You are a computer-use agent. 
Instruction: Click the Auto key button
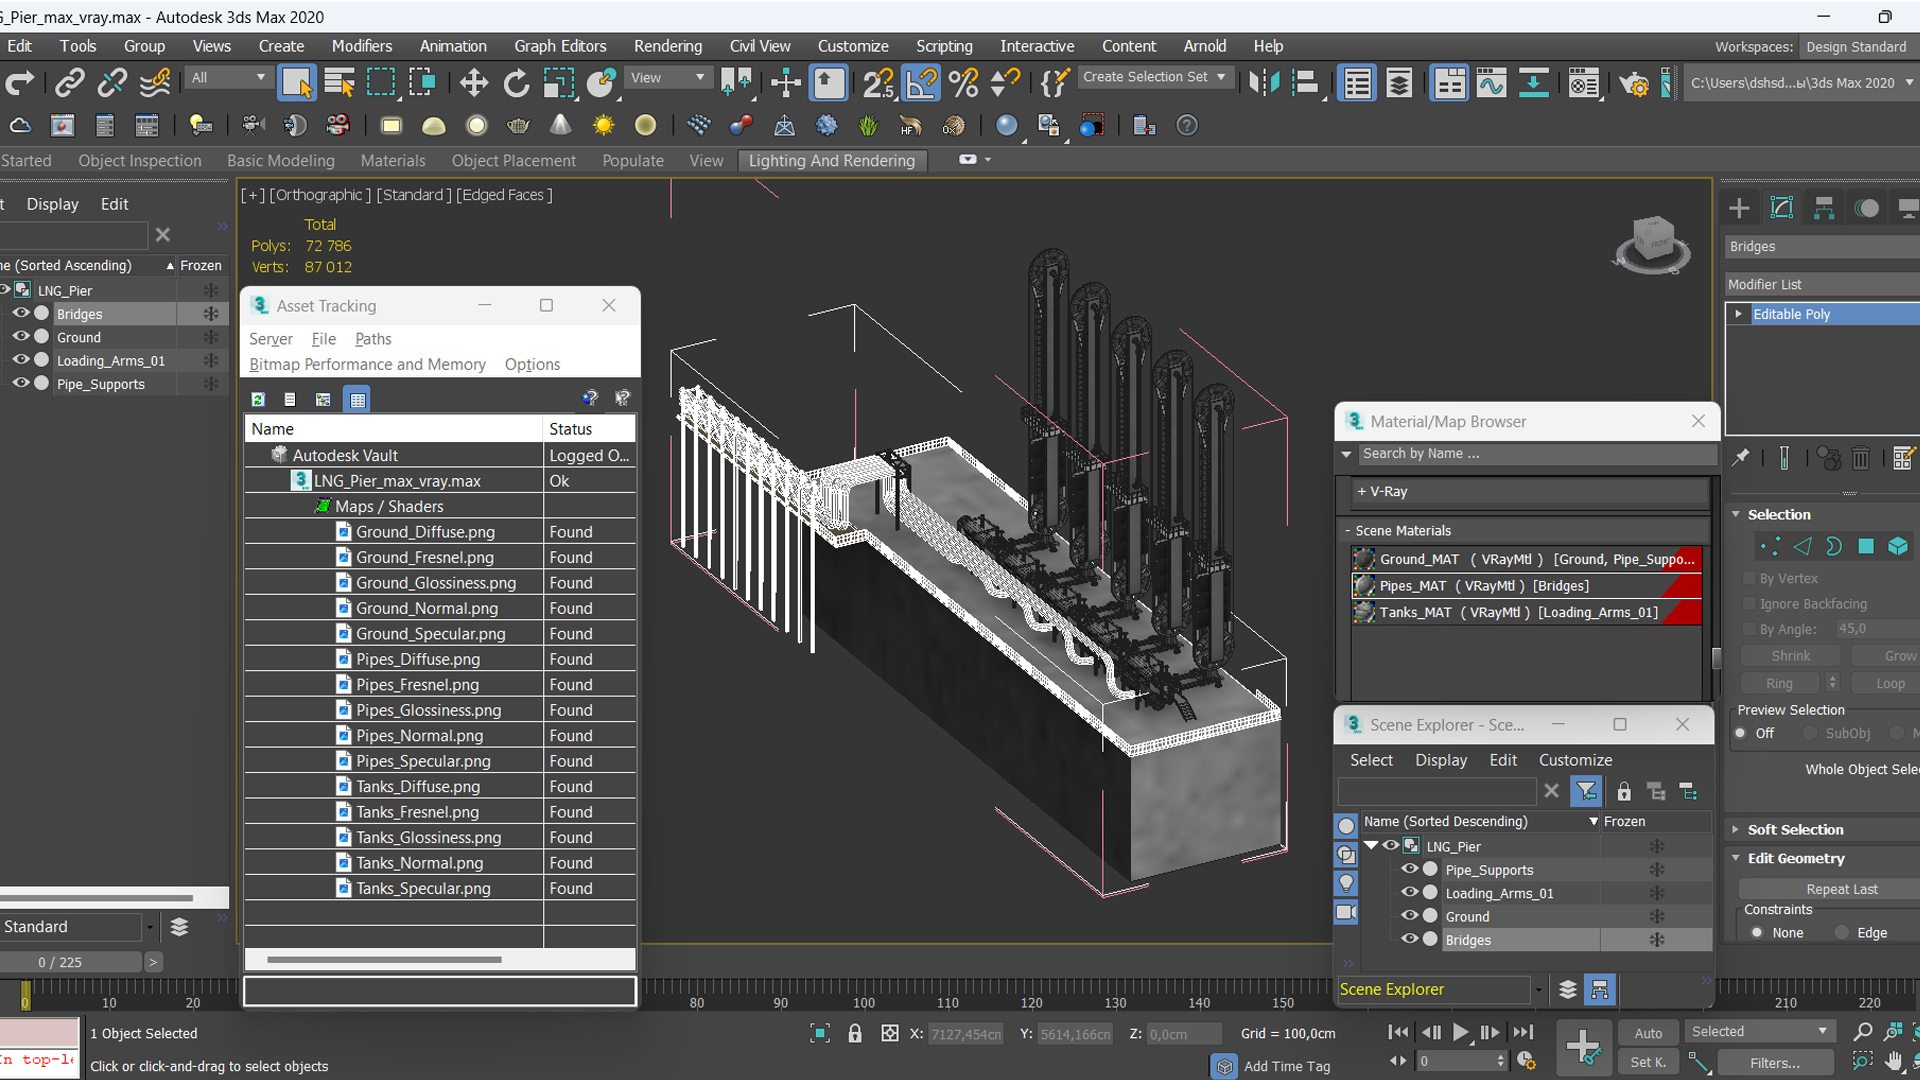pyautogui.click(x=1648, y=1033)
